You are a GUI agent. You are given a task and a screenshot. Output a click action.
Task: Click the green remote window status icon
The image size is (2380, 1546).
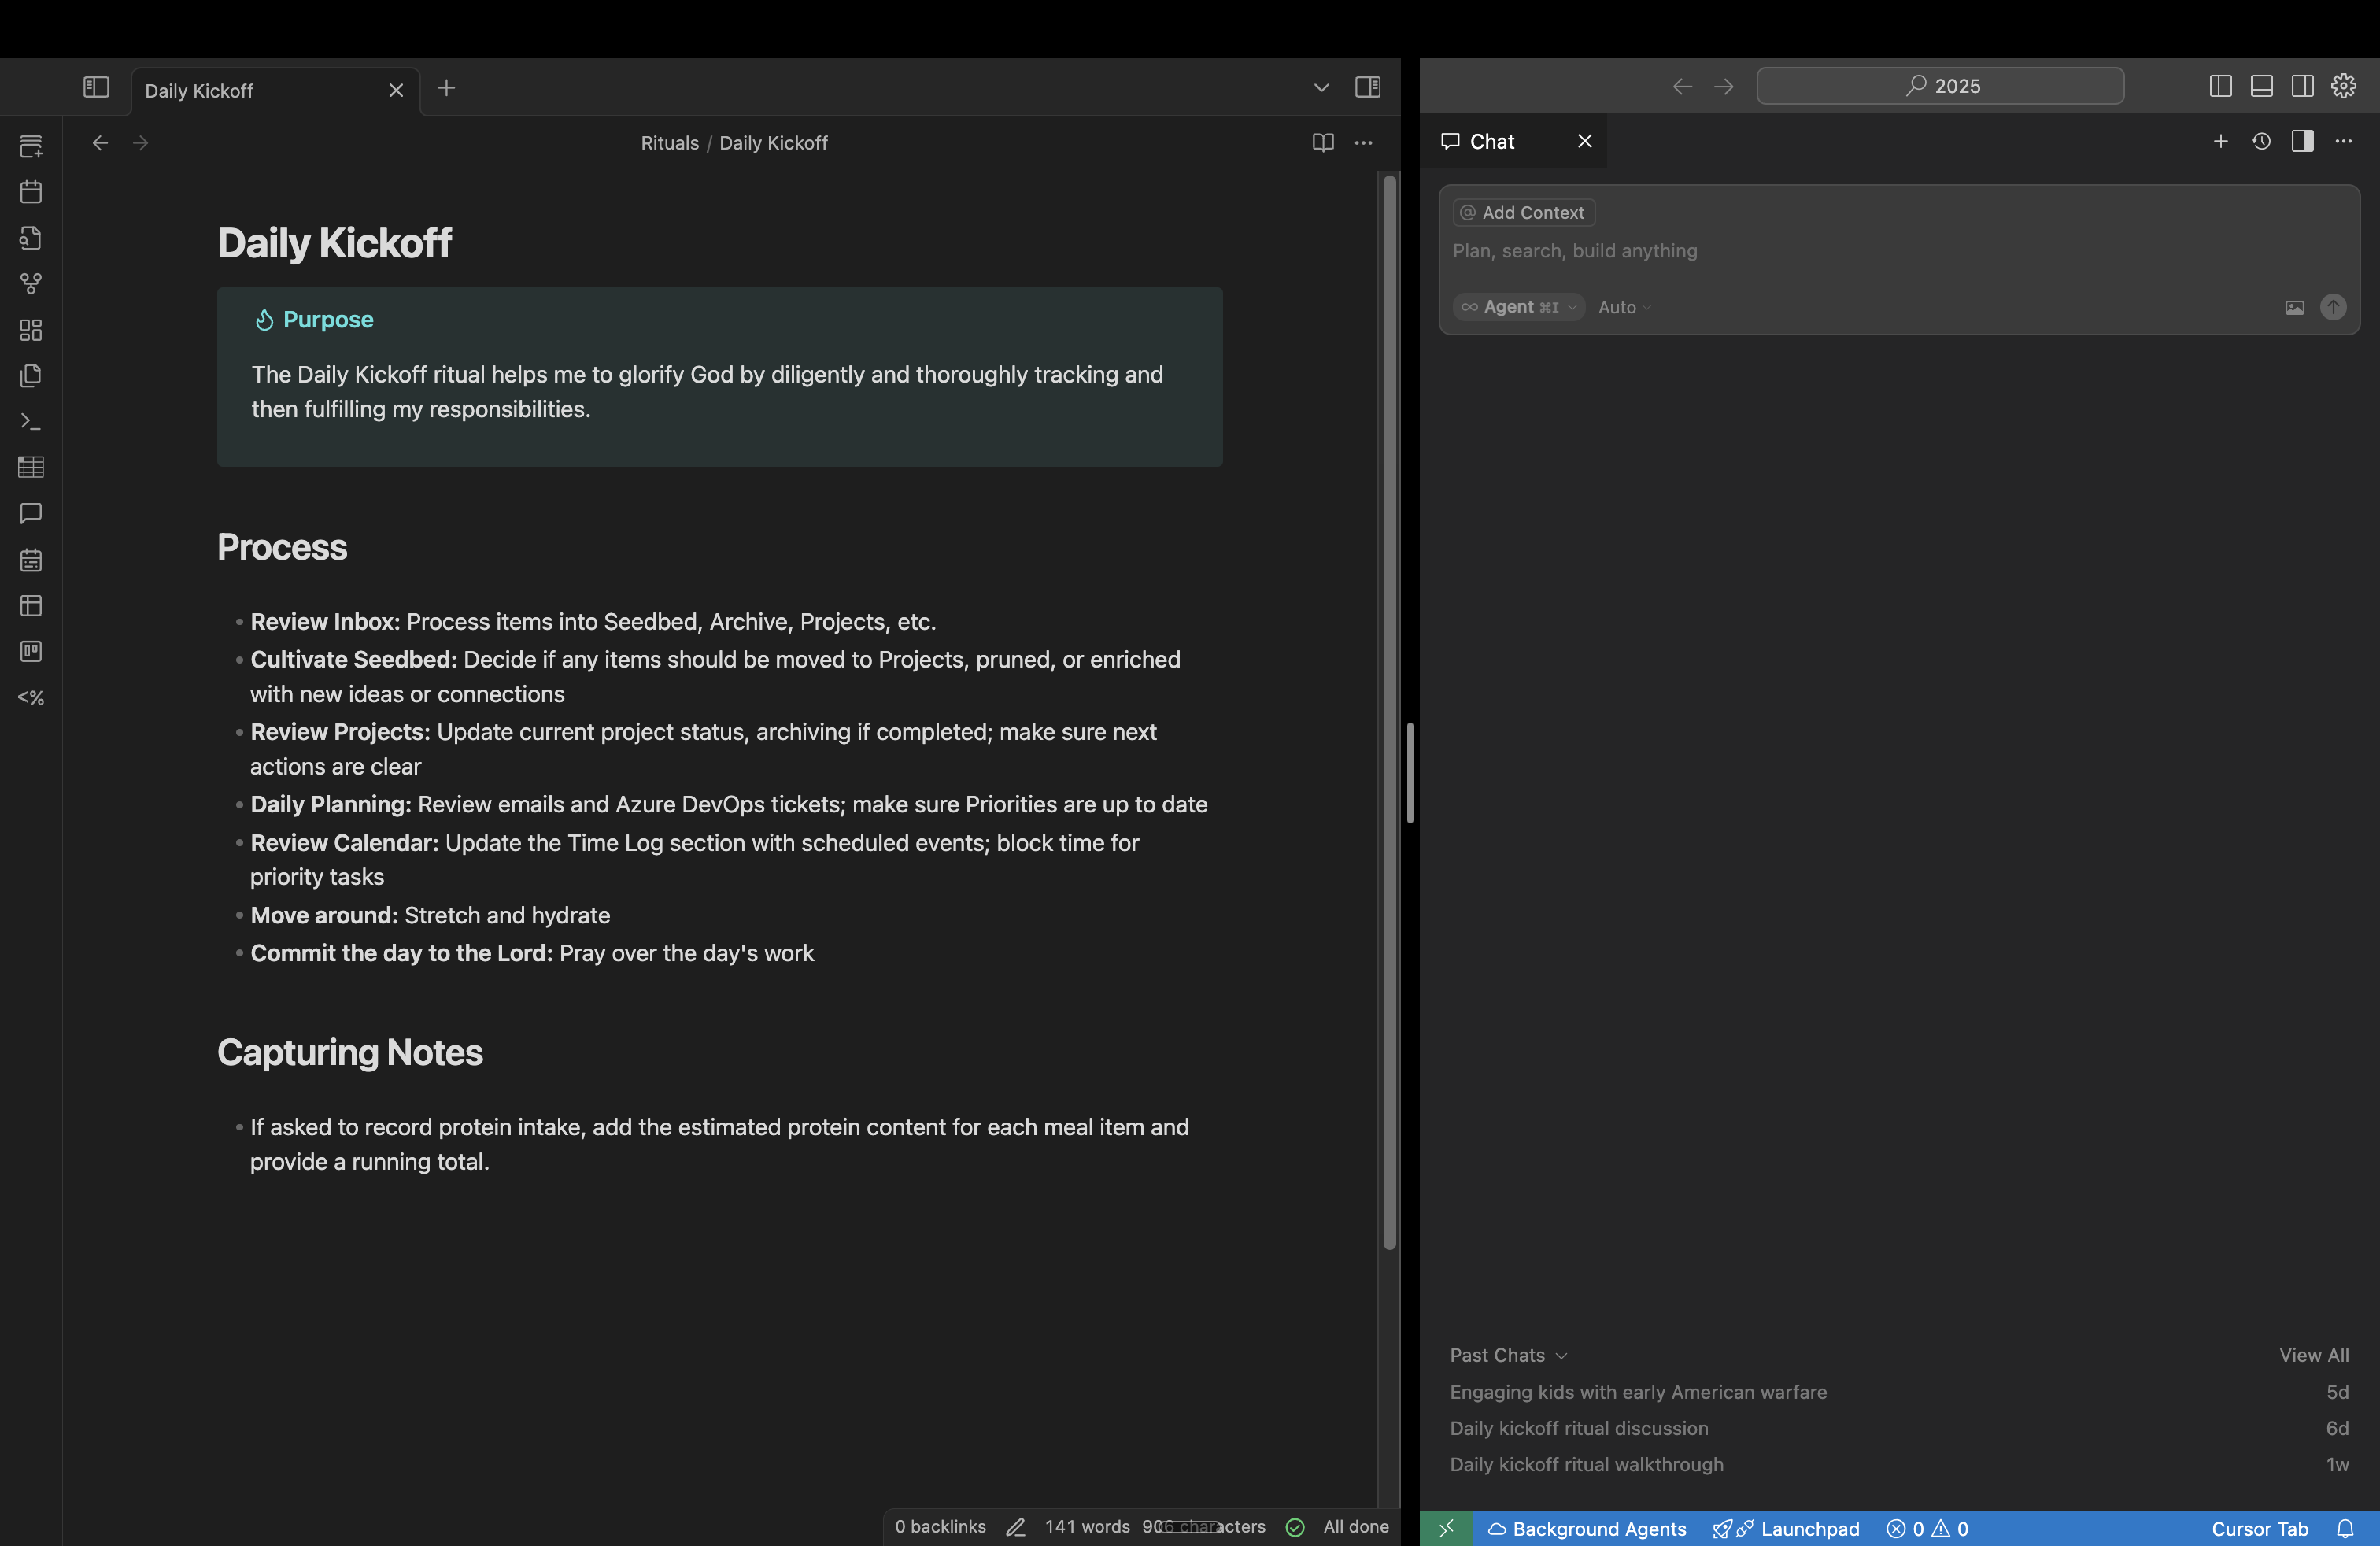(x=1446, y=1528)
